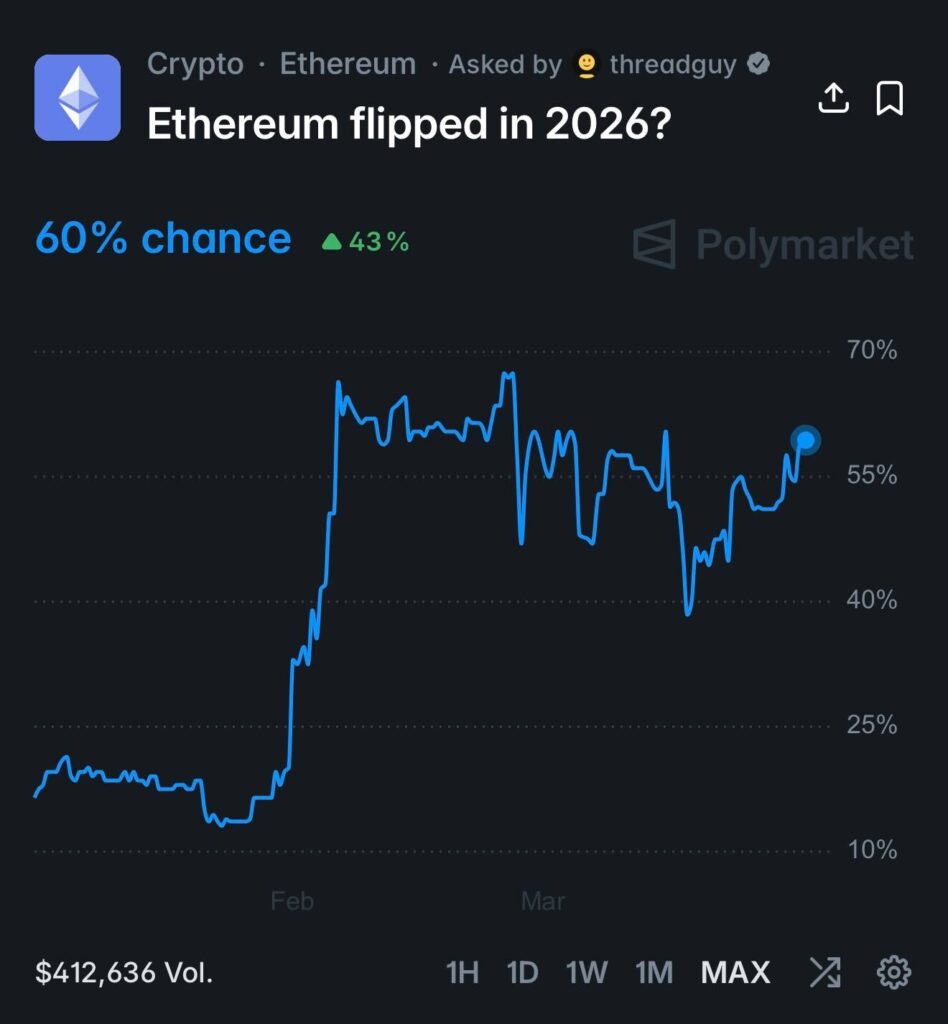The image size is (948, 1024).
Task: Click the threadguy avatar emoji
Action: [x=587, y=66]
